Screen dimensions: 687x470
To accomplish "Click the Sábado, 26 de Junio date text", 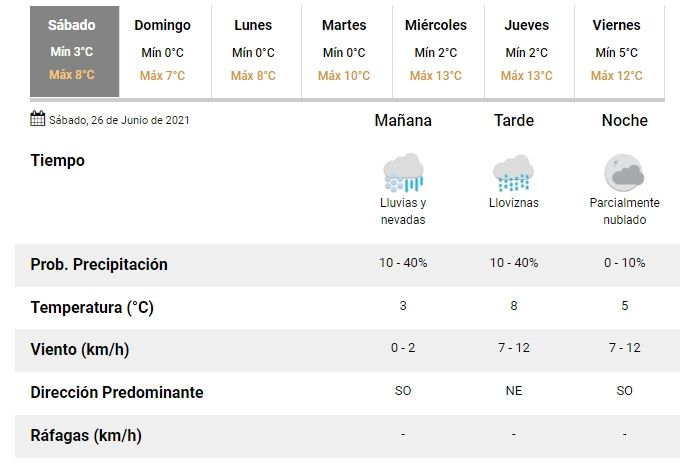I will [x=119, y=121].
